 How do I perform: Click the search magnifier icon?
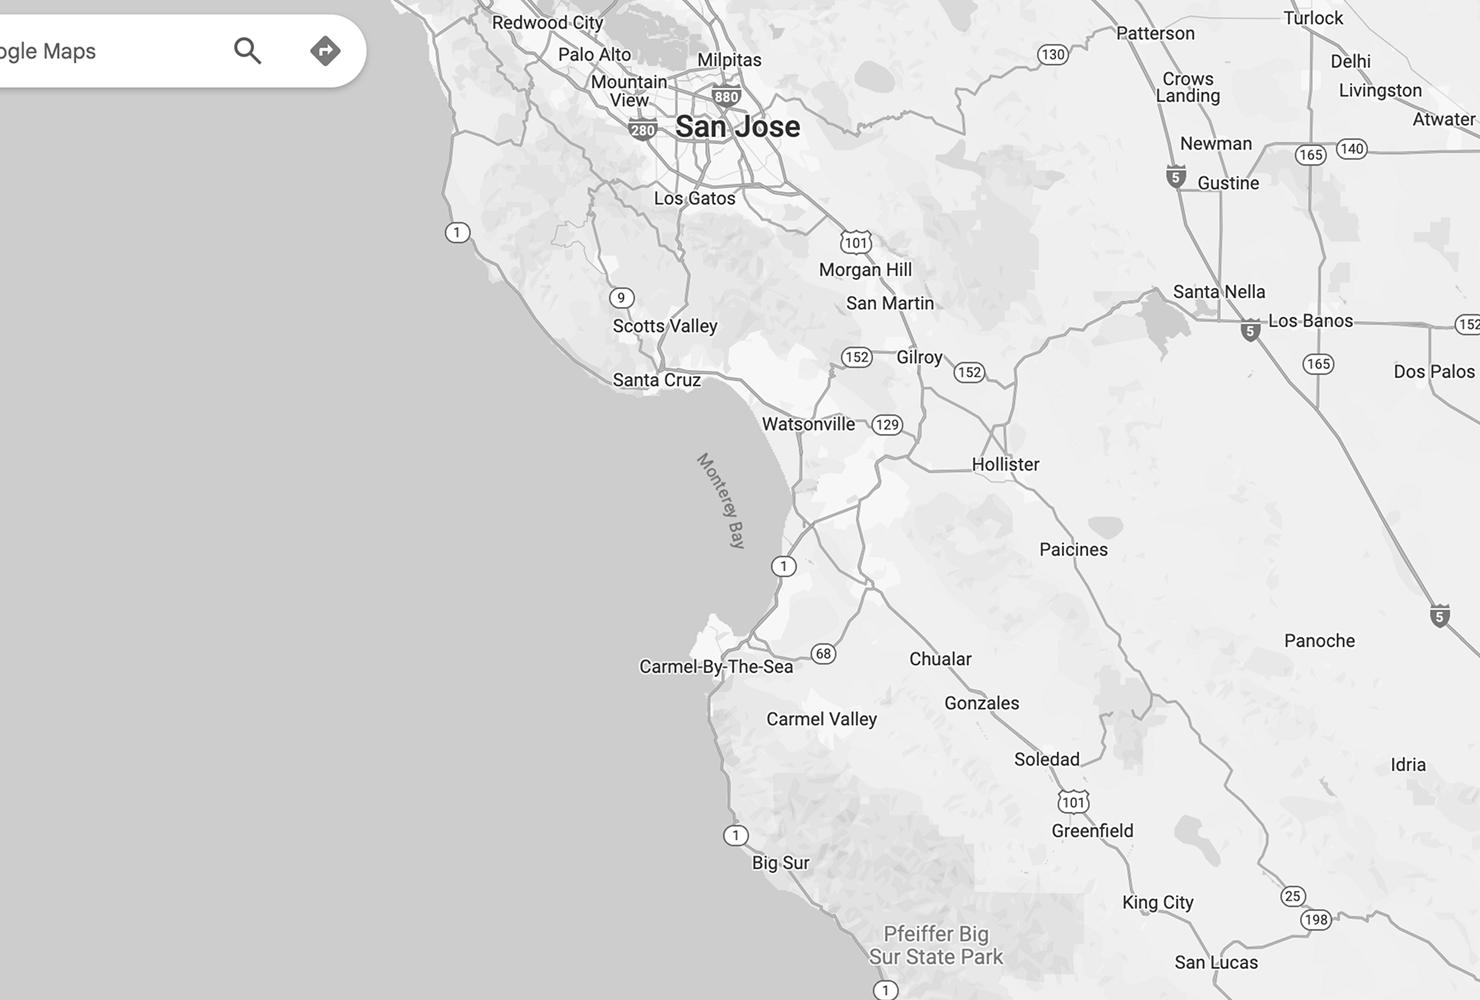(x=247, y=51)
